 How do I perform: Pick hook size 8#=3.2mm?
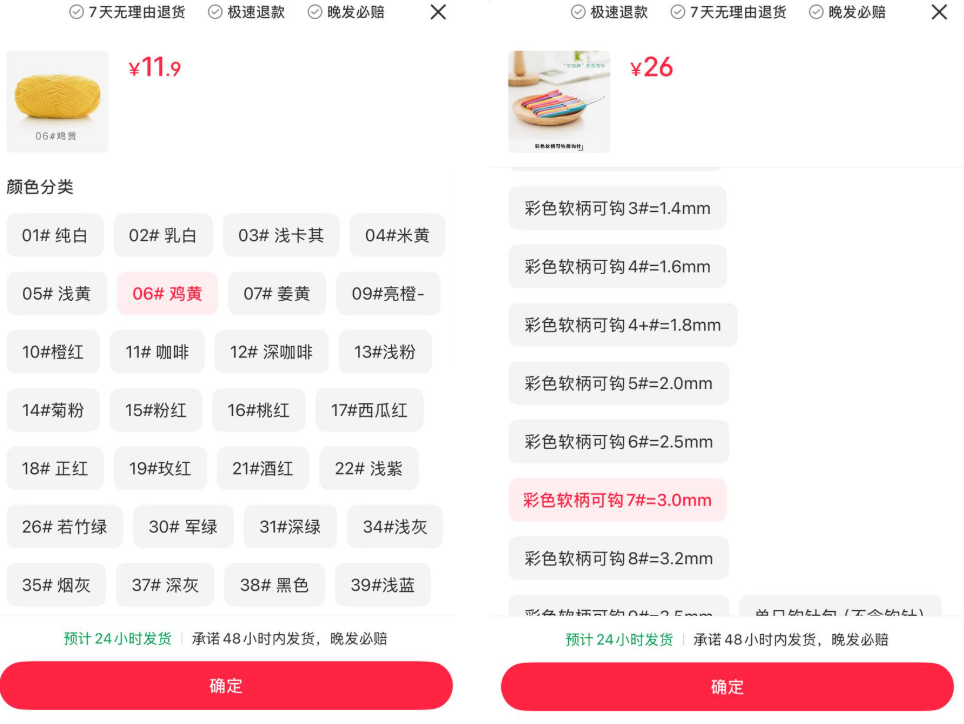[618, 559]
